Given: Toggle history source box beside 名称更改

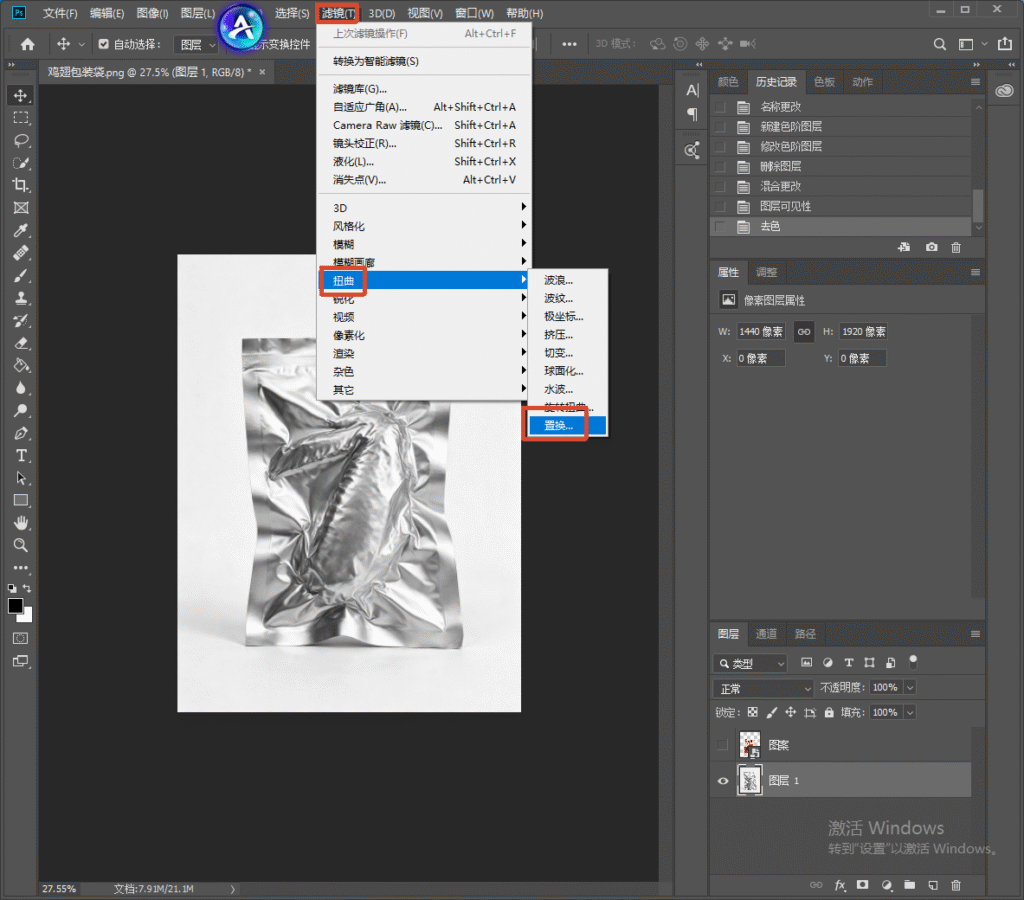Looking at the screenshot, I should pyautogui.click(x=720, y=107).
